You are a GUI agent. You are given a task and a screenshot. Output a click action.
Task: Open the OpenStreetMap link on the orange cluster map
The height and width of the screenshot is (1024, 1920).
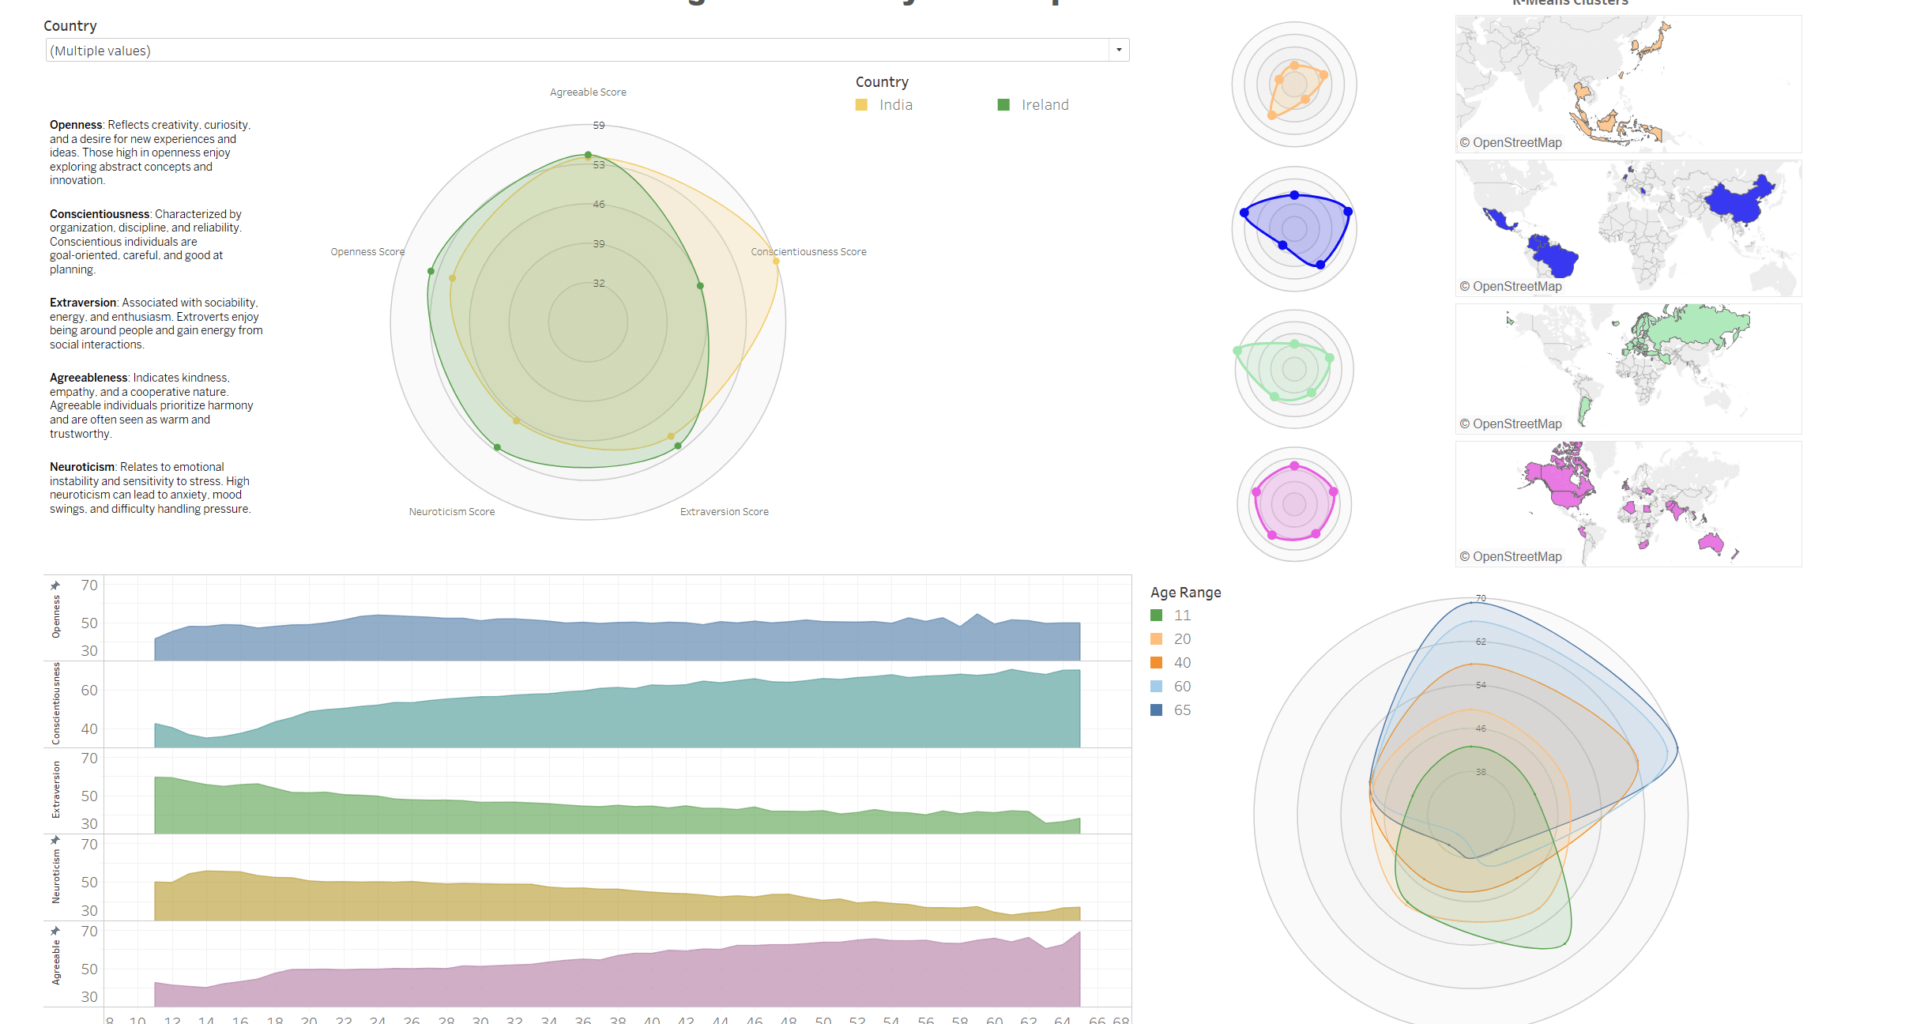pos(1511,142)
